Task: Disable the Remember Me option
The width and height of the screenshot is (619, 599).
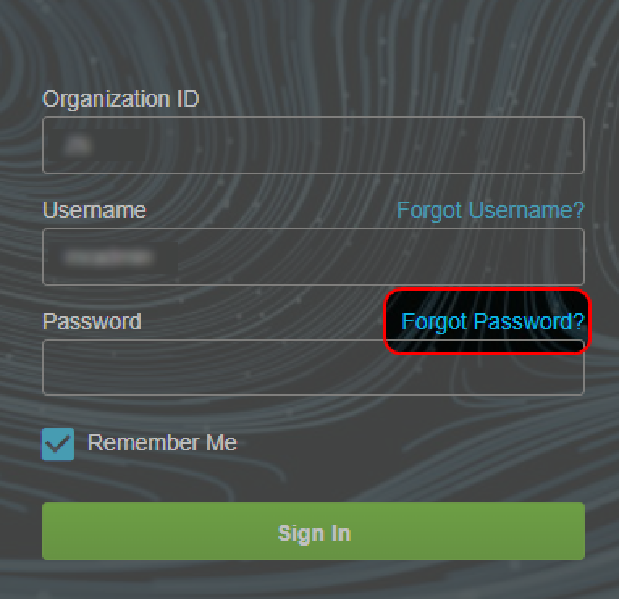Action: tap(58, 444)
